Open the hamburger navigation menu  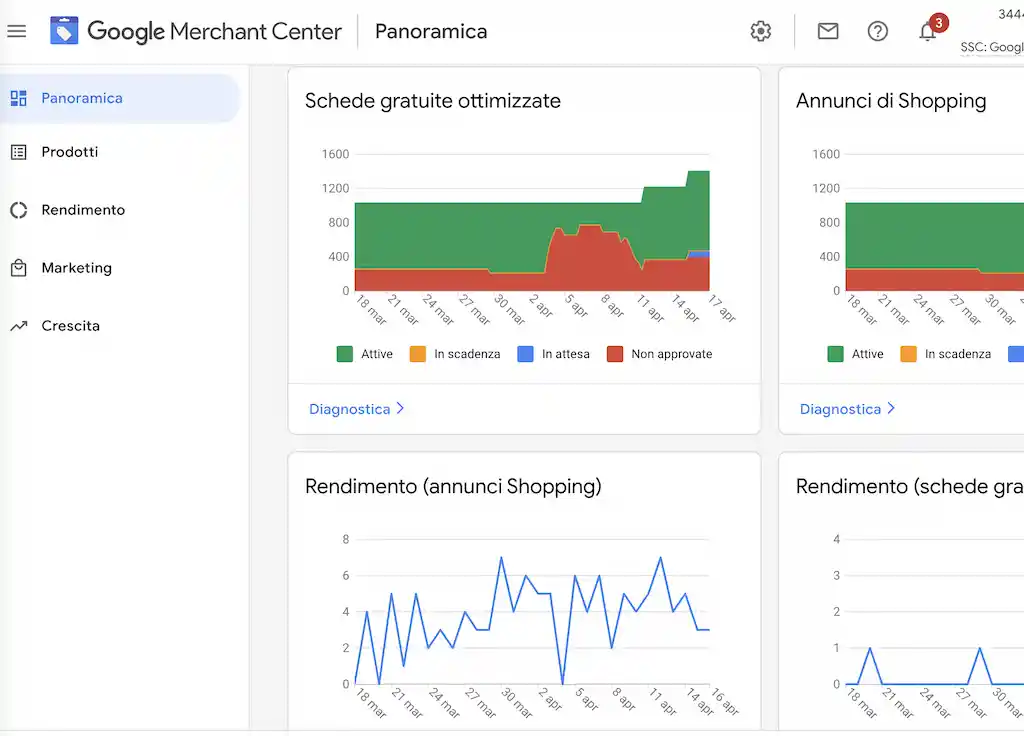[17, 31]
